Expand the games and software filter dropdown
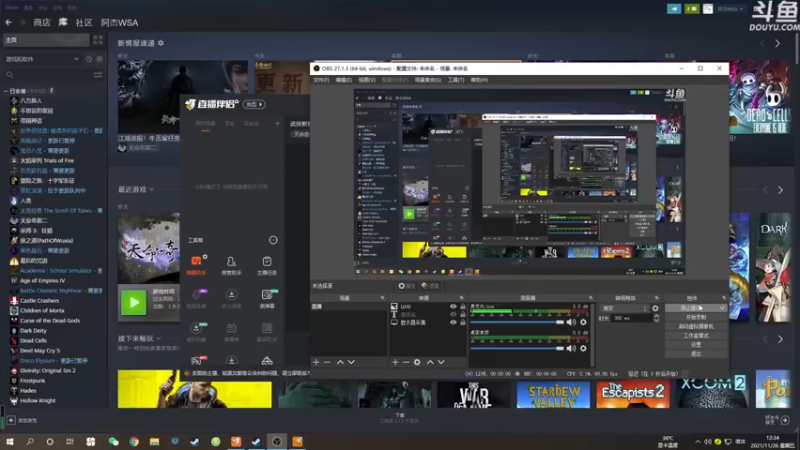Image resolution: width=800 pixels, height=450 pixels. click(42, 59)
